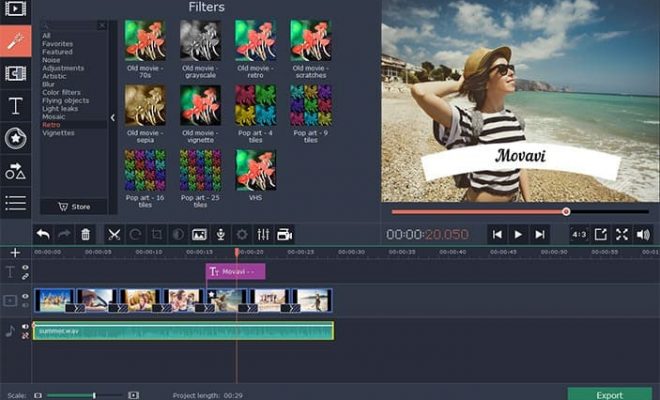Play the preview video

518,234
